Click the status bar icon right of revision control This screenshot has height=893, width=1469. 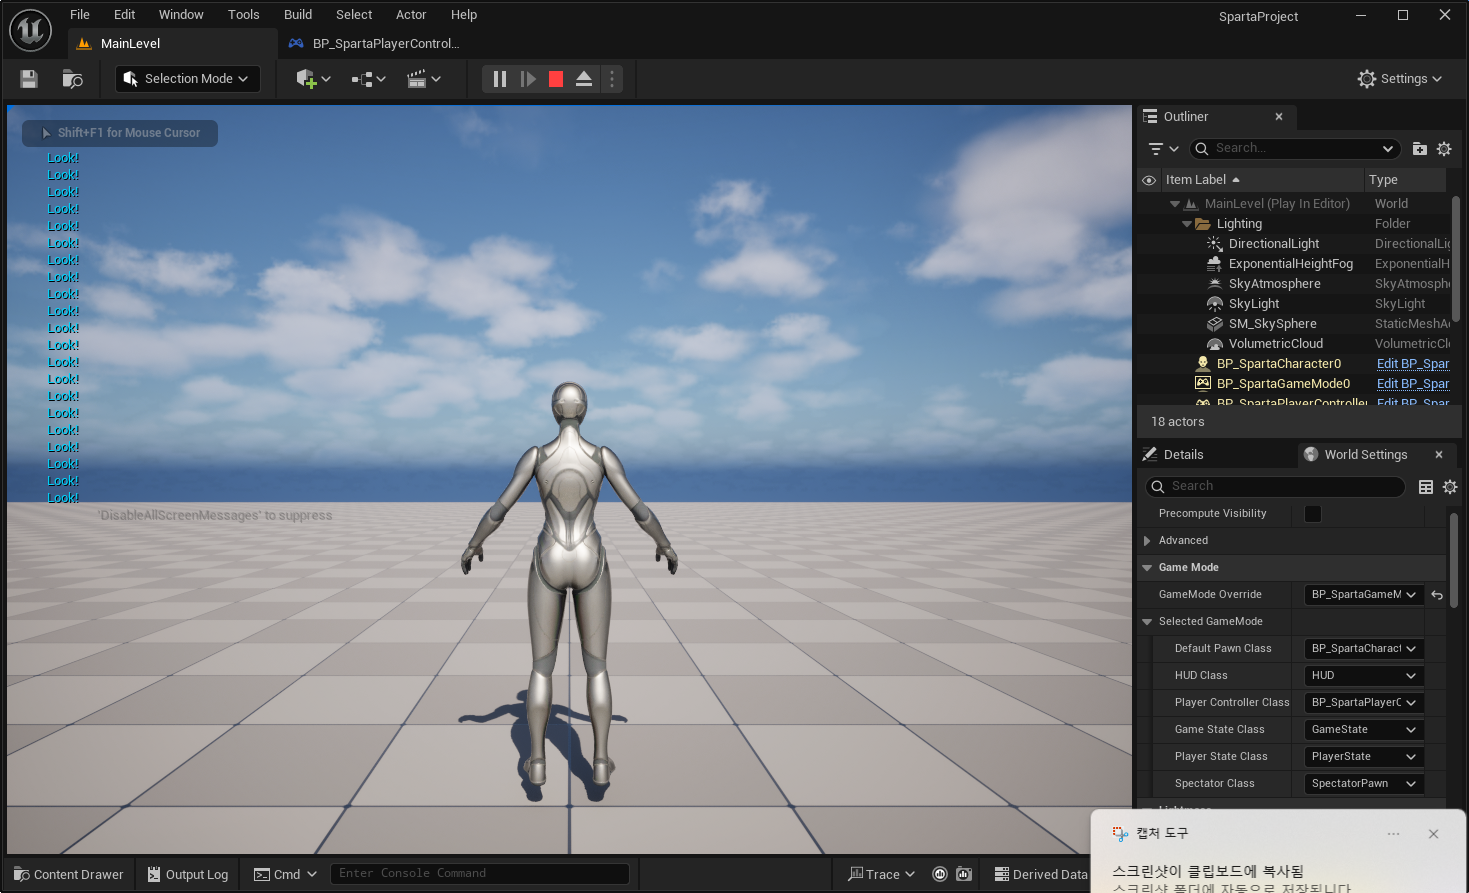pos(964,874)
